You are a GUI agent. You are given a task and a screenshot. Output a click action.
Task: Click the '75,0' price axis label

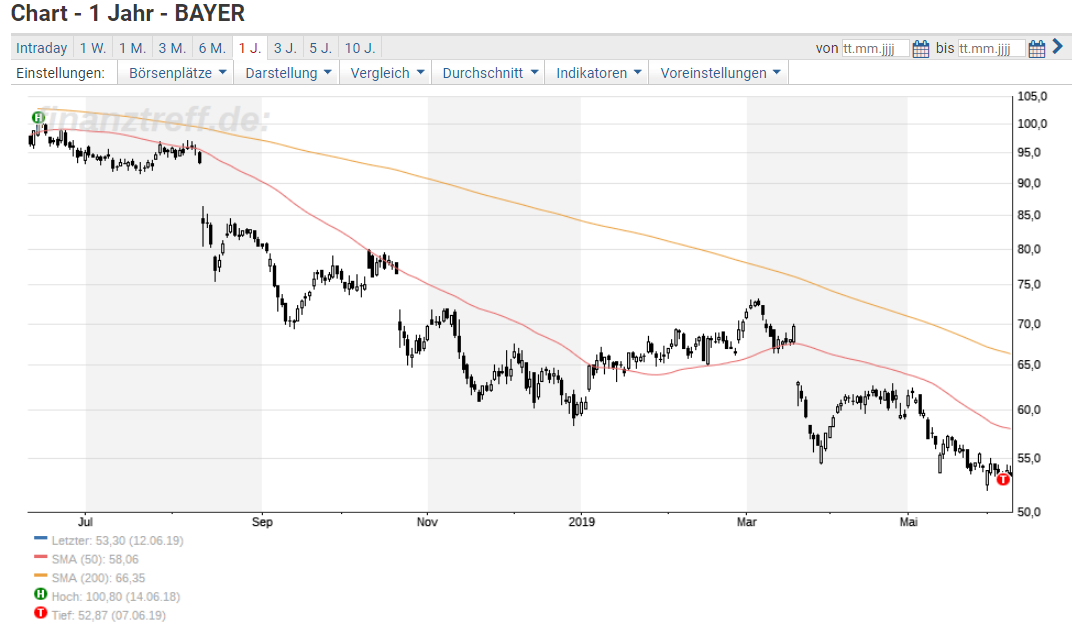click(x=1030, y=285)
